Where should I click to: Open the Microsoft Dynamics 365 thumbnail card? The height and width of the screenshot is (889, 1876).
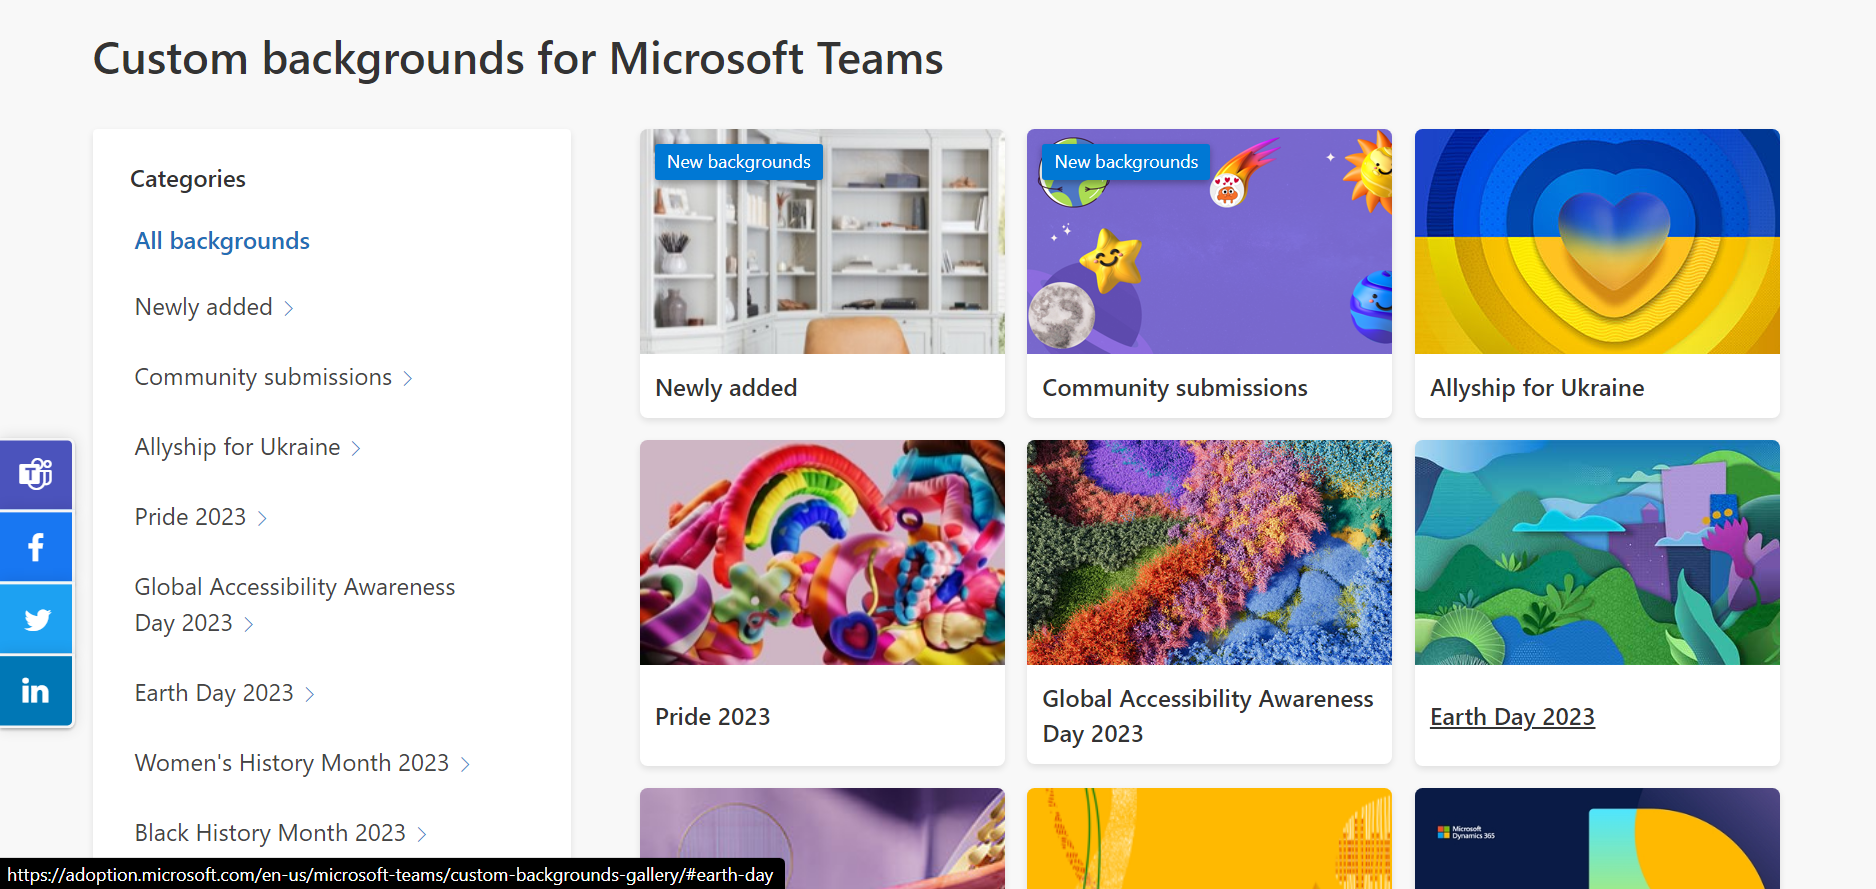1597,838
